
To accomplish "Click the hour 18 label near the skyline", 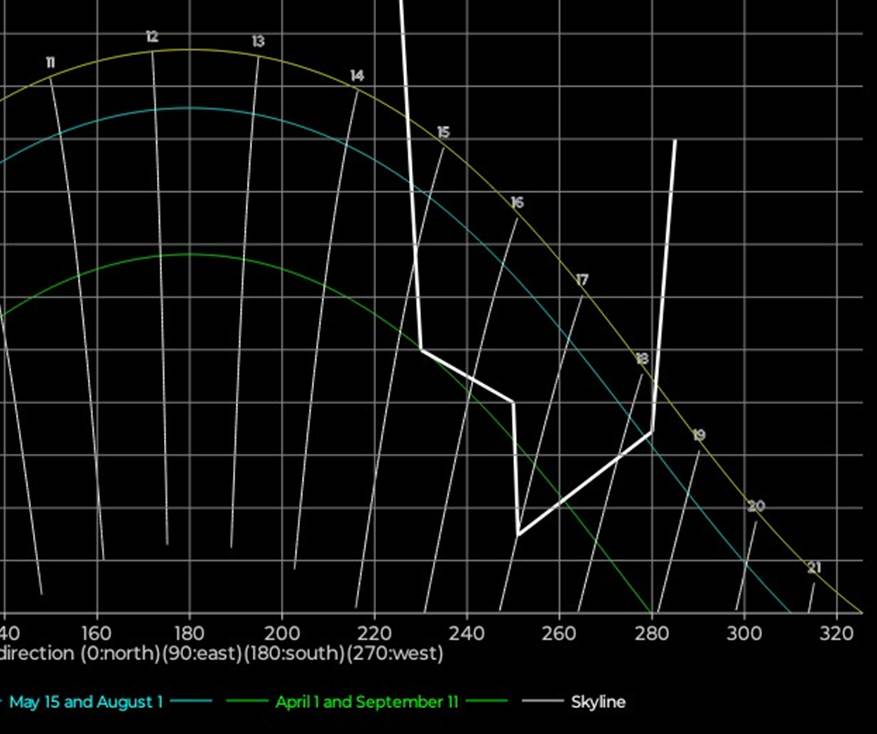I will pos(642,359).
